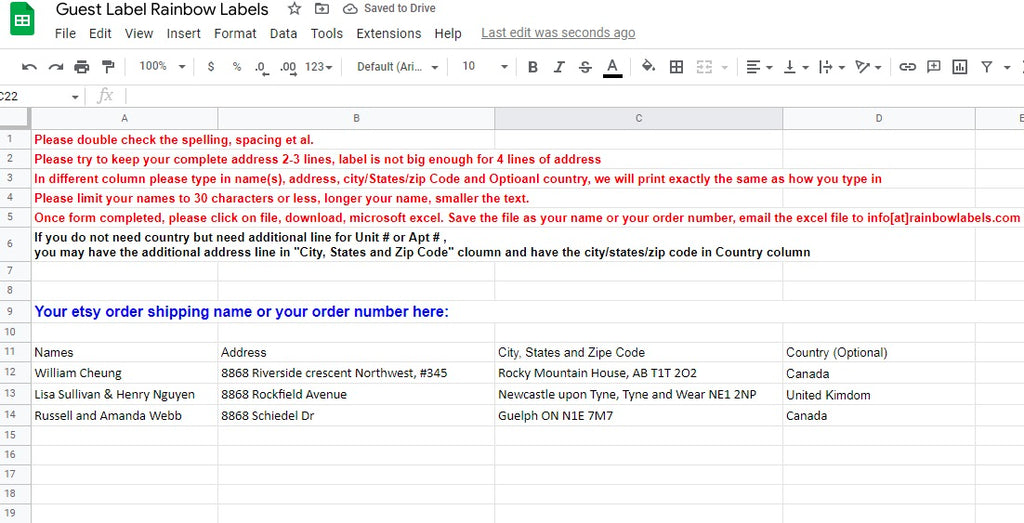The height and width of the screenshot is (523, 1024).
Task: Open text rotation dropdown
Action: click(x=869, y=67)
